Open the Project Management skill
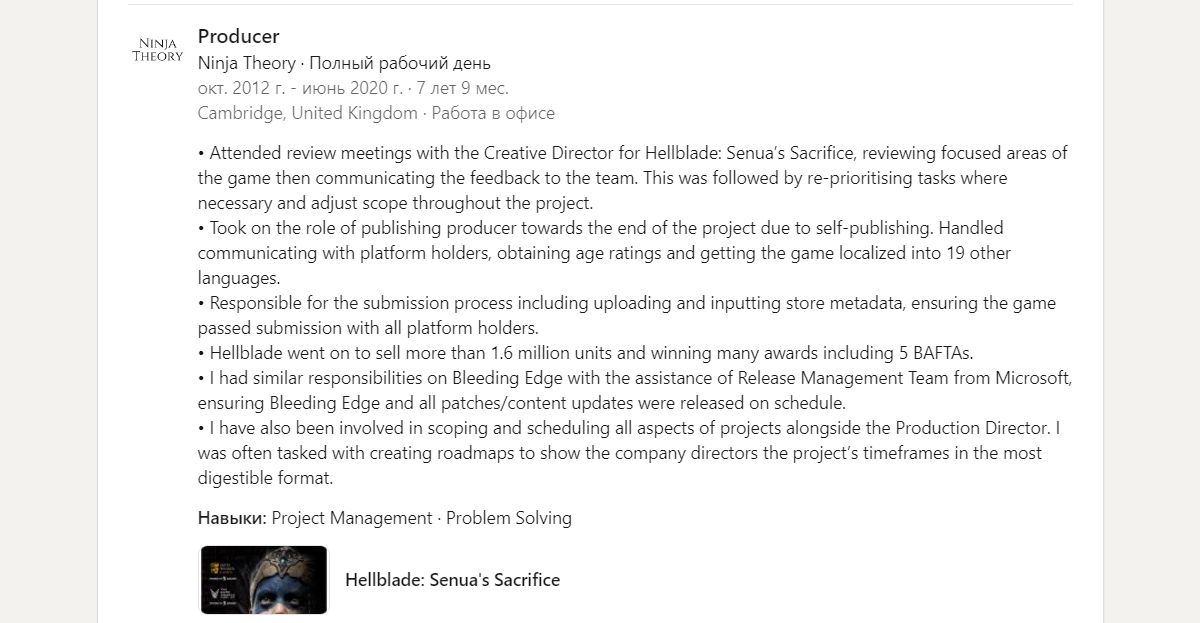Image resolution: width=1200 pixels, height=623 pixels. pyautogui.click(x=352, y=518)
